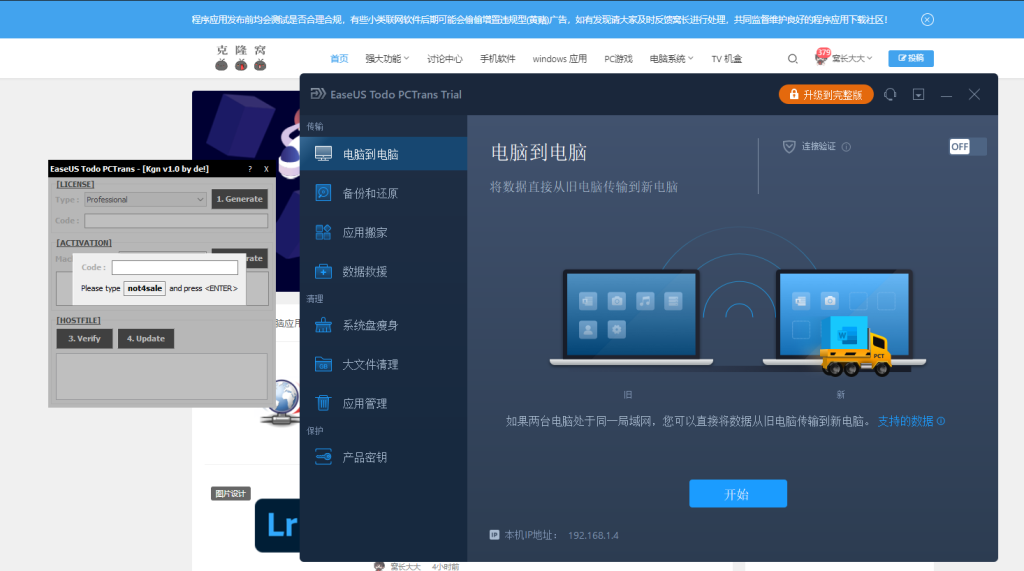Image resolution: width=1024 pixels, height=571 pixels.
Task: Click the 应用管理 trash icon
Action: (323, 403)
